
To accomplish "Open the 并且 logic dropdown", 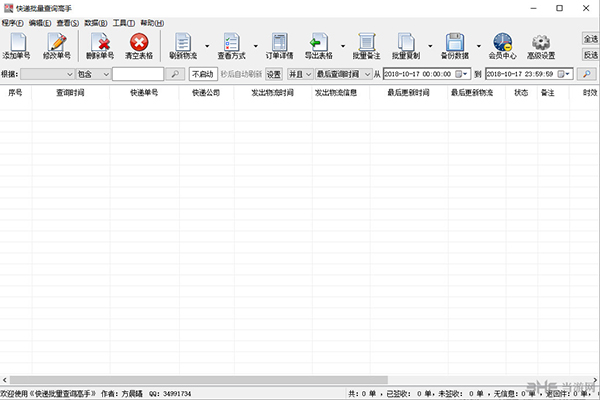I will (x=300, y=74).
